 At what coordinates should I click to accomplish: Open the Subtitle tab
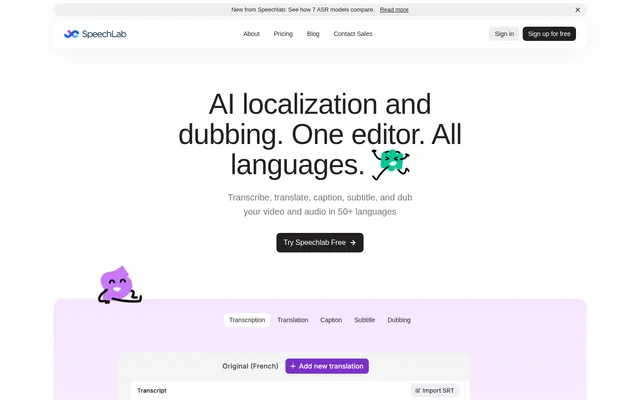coord(364,320)
